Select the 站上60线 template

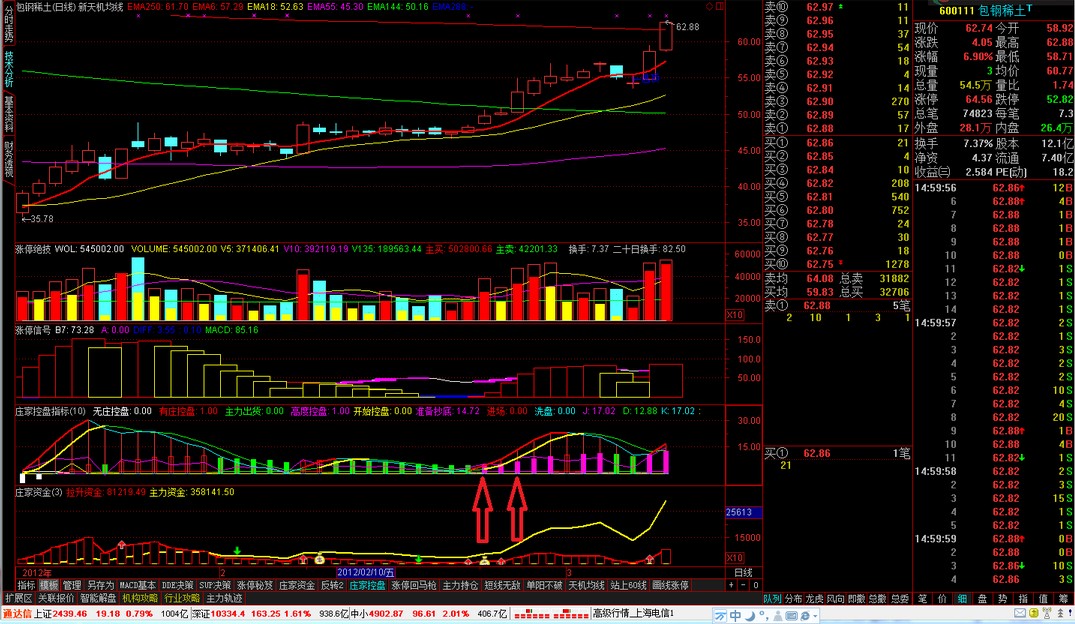click(x=629, y=586)
